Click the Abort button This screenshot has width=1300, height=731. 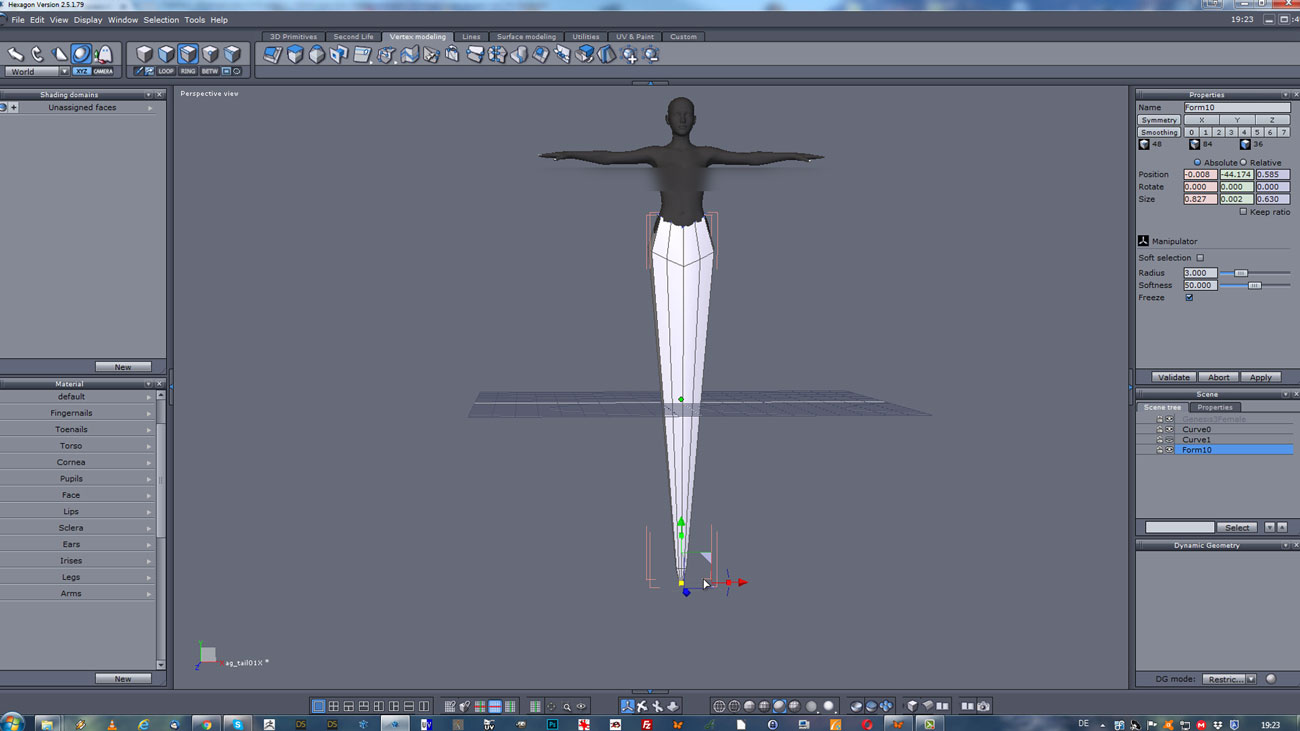click(1218, 378)
